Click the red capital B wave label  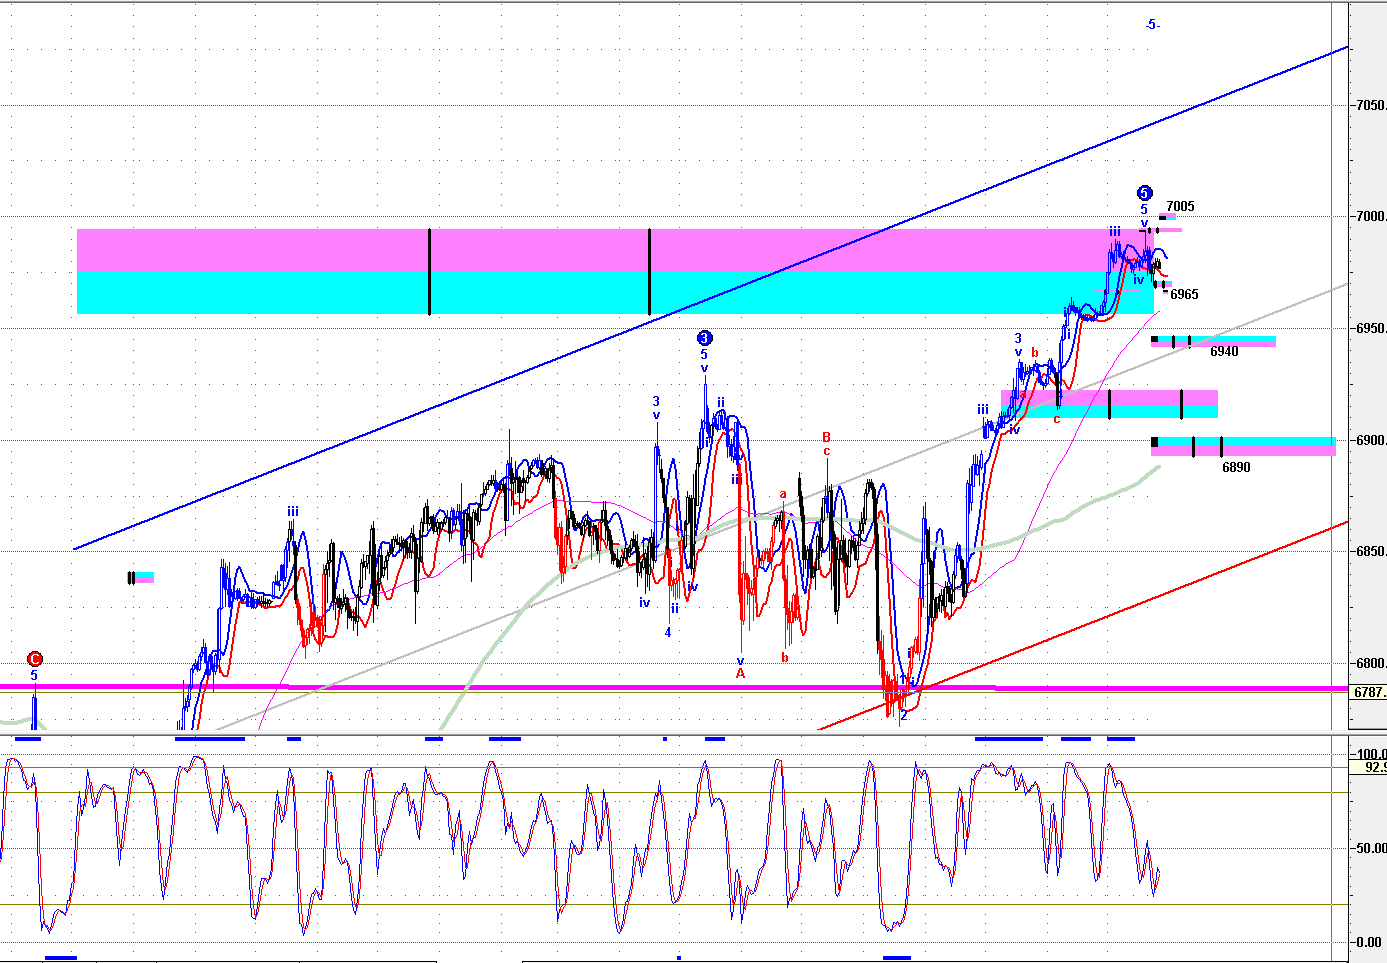827,437
